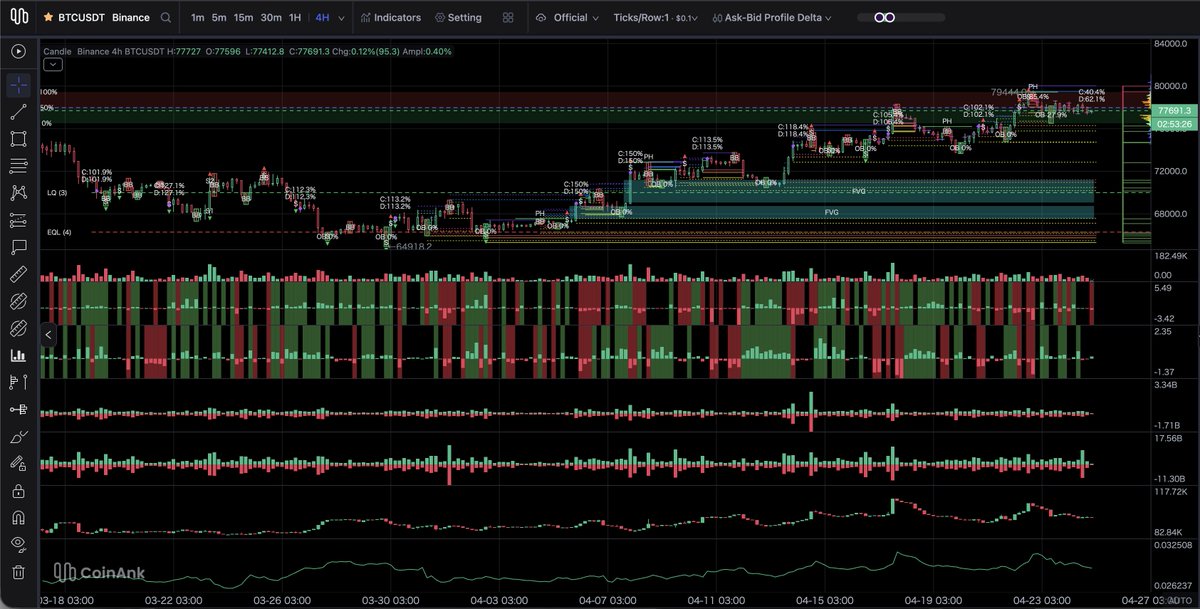Image resolution: width=1200 pixels, height=609 pixels.
Task: Select the price range channel tool
Action: pos(18,220)
